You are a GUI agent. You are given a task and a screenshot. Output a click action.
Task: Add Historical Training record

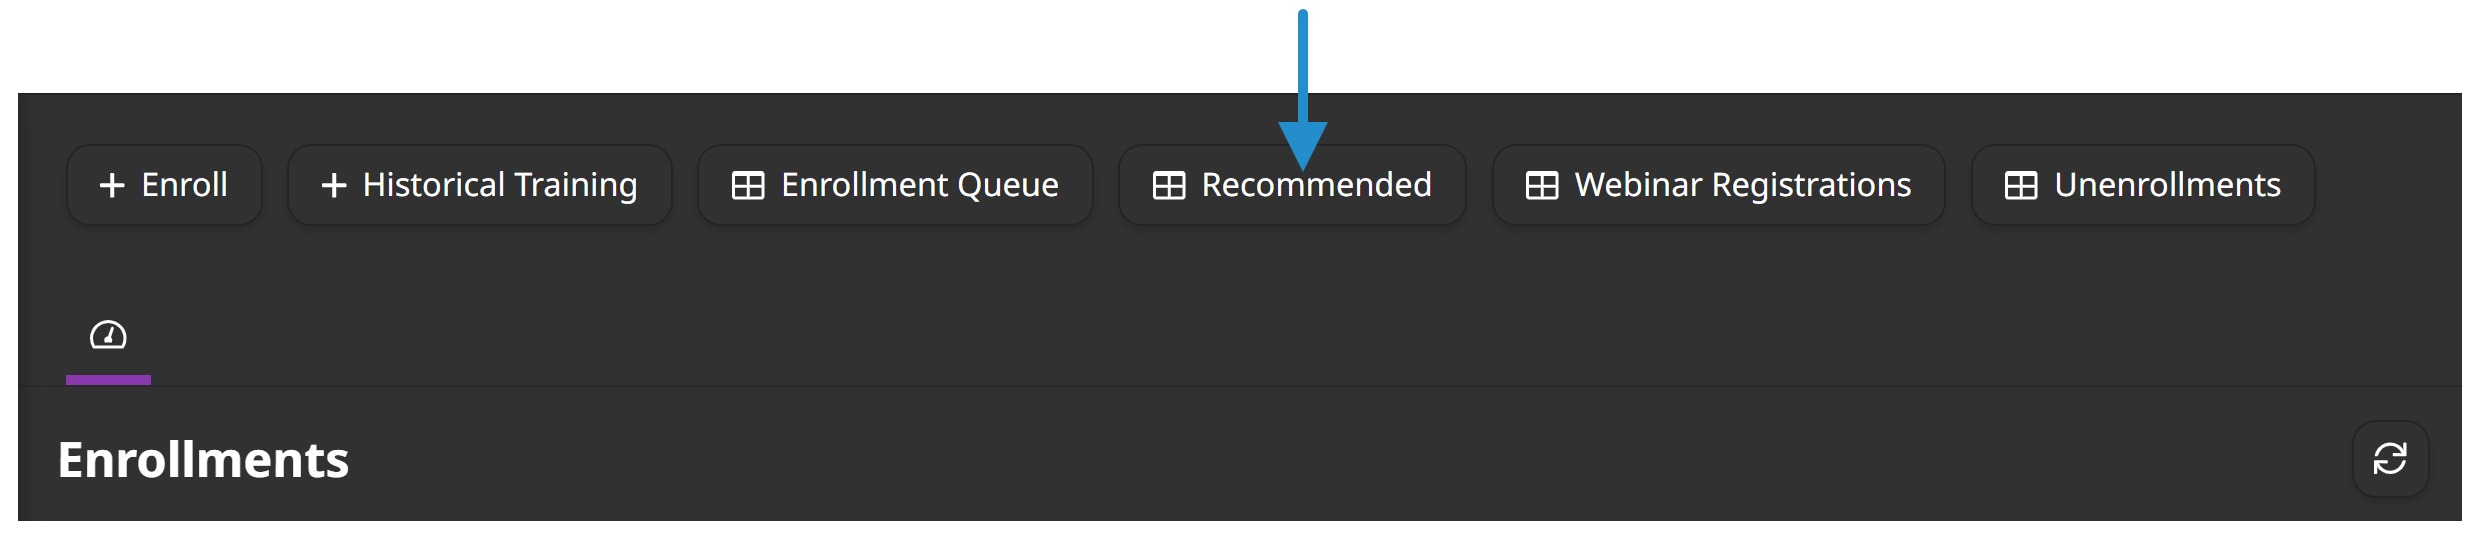(480, 185)
